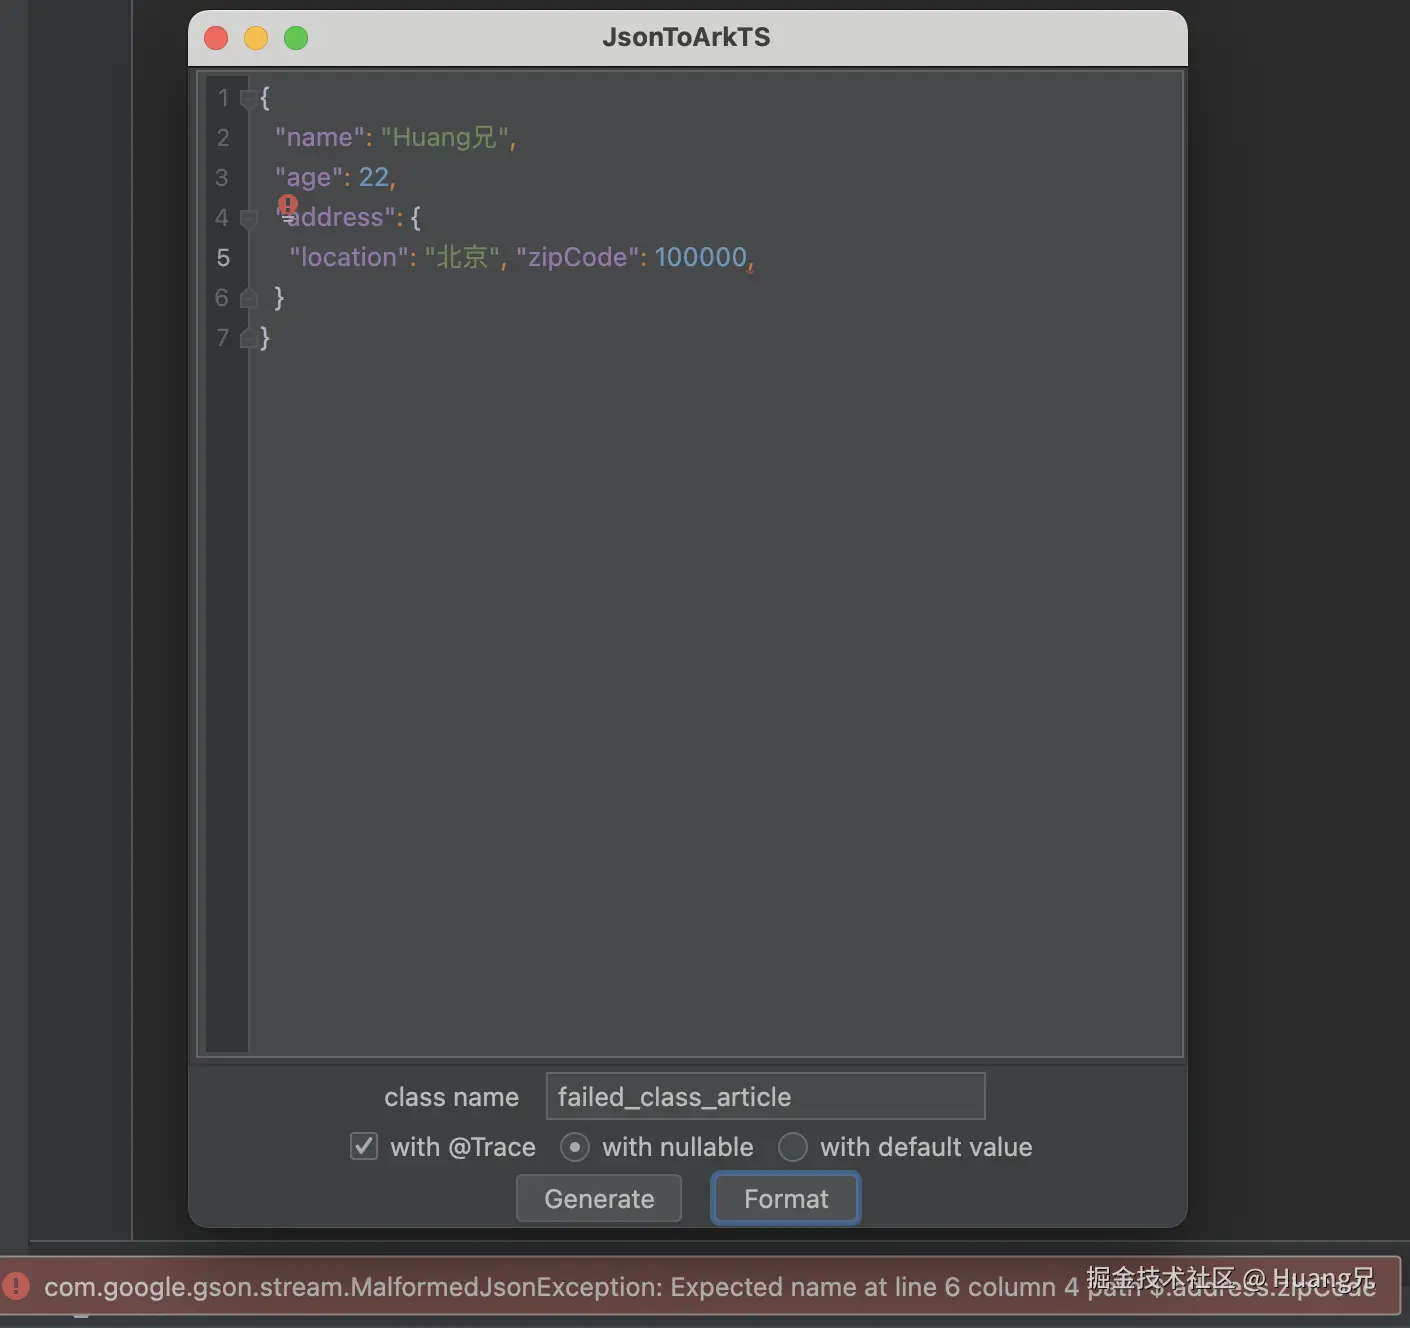Click the fold end marker on line 6
The image size is (1410, 1328).
[248, 298]
